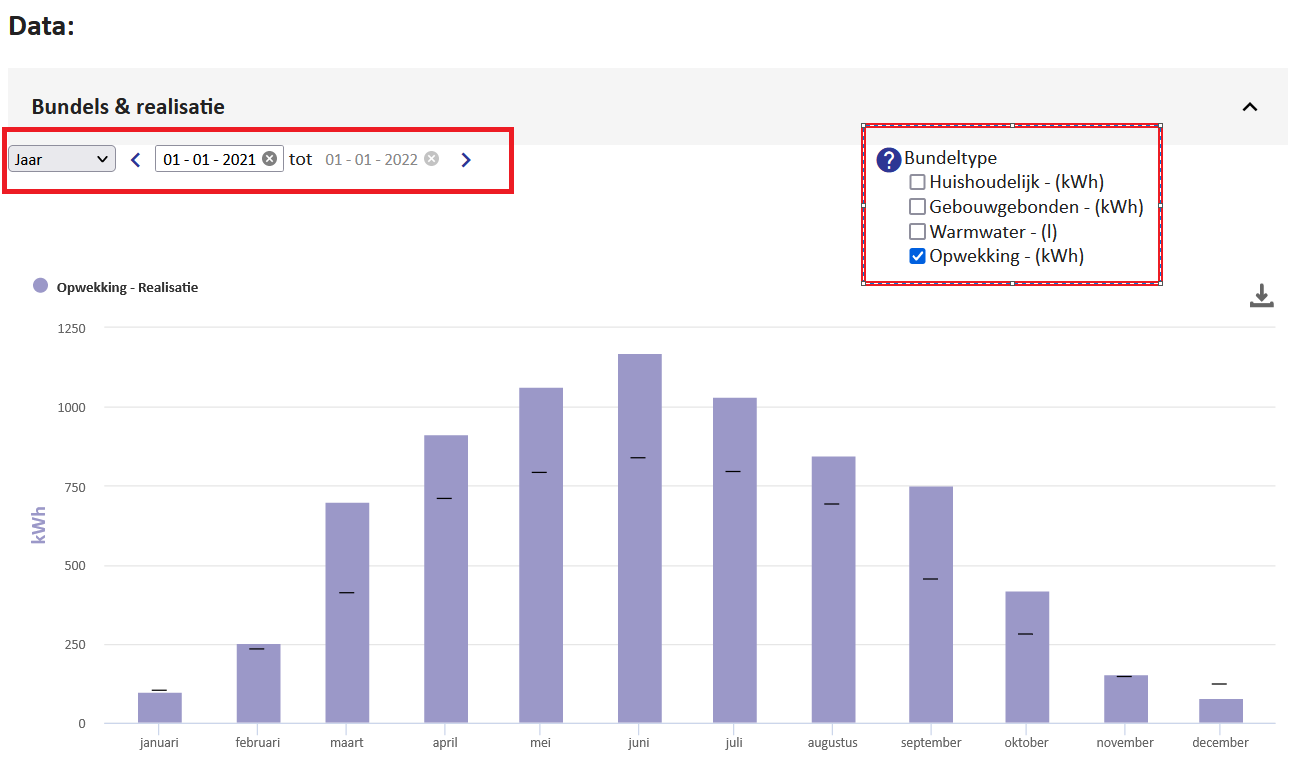Open the Bundeltype help question mark
This screenshot has width=1304, height=775.
[889, 159]
